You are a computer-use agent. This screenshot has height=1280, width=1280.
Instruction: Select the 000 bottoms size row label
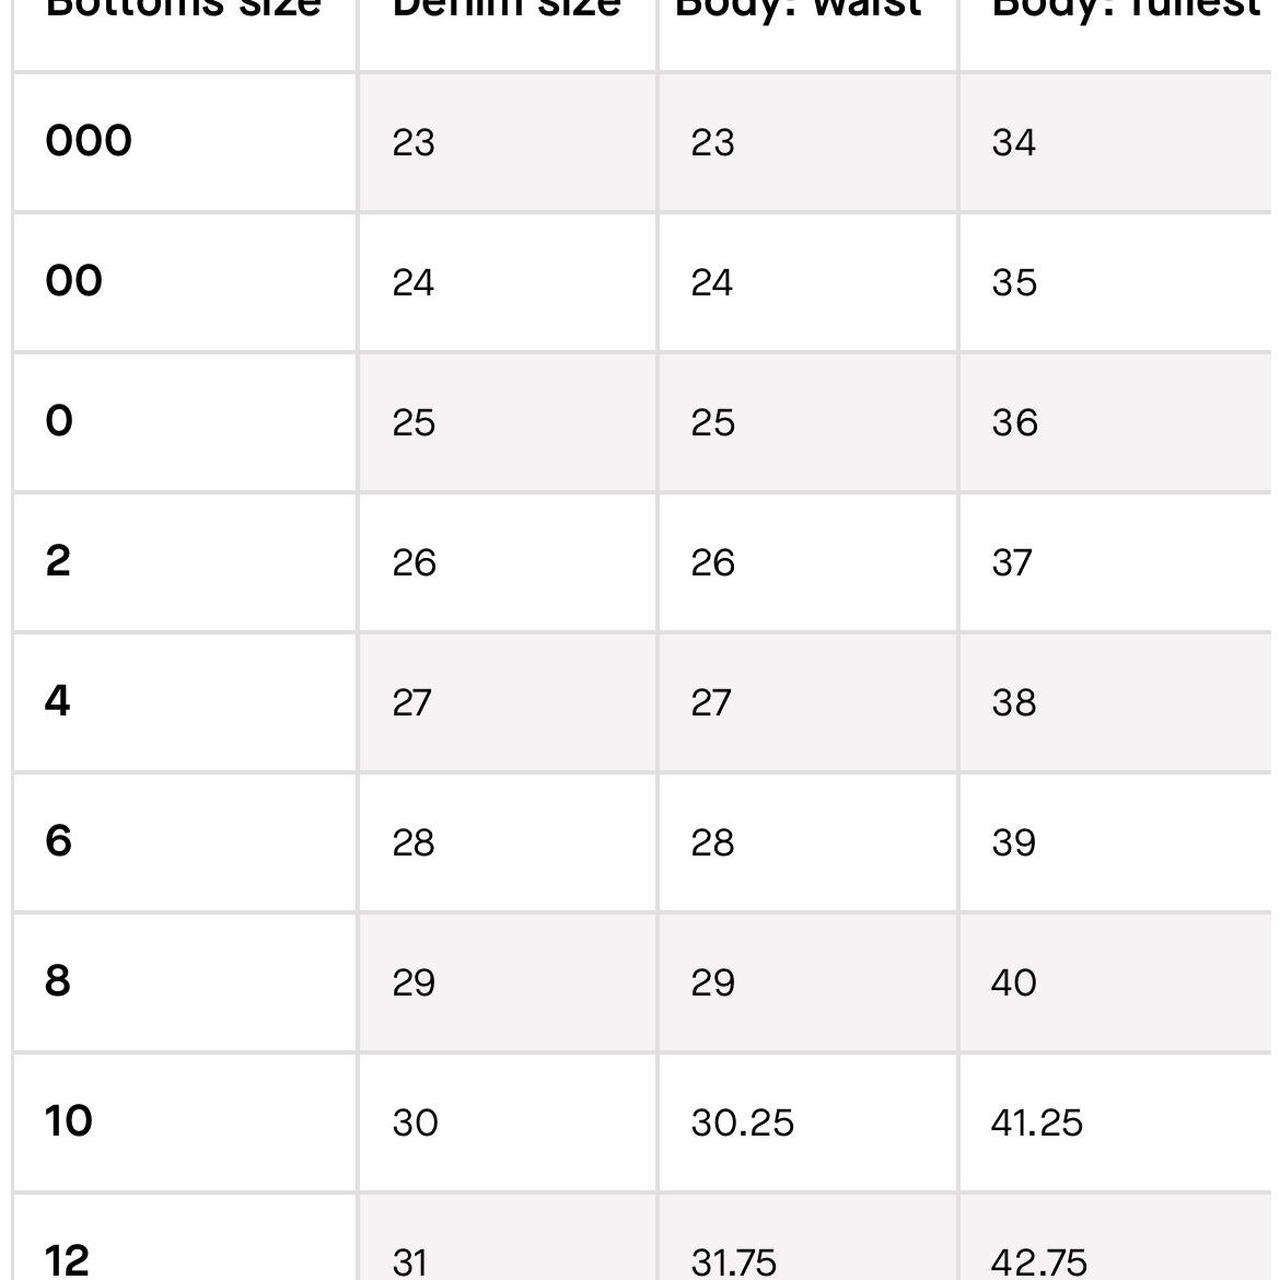[x=185, y=142]
